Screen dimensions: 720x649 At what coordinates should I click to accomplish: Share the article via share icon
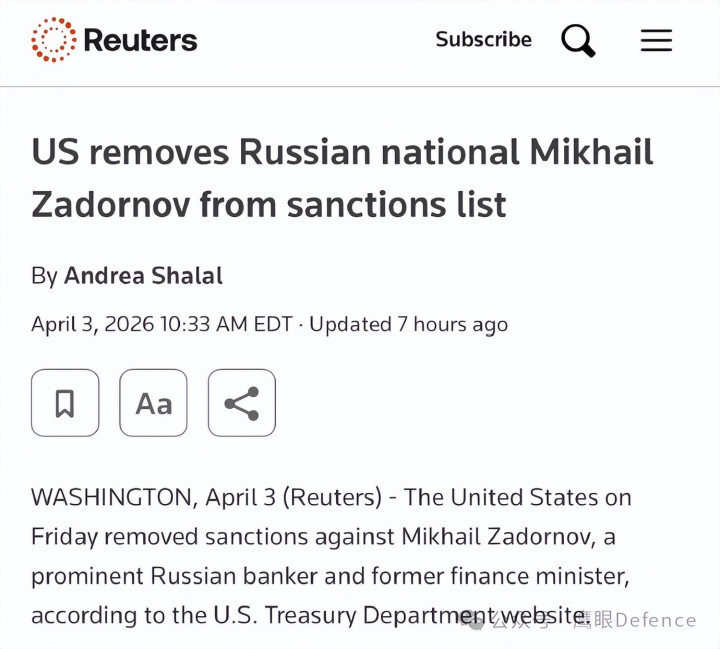241,403
